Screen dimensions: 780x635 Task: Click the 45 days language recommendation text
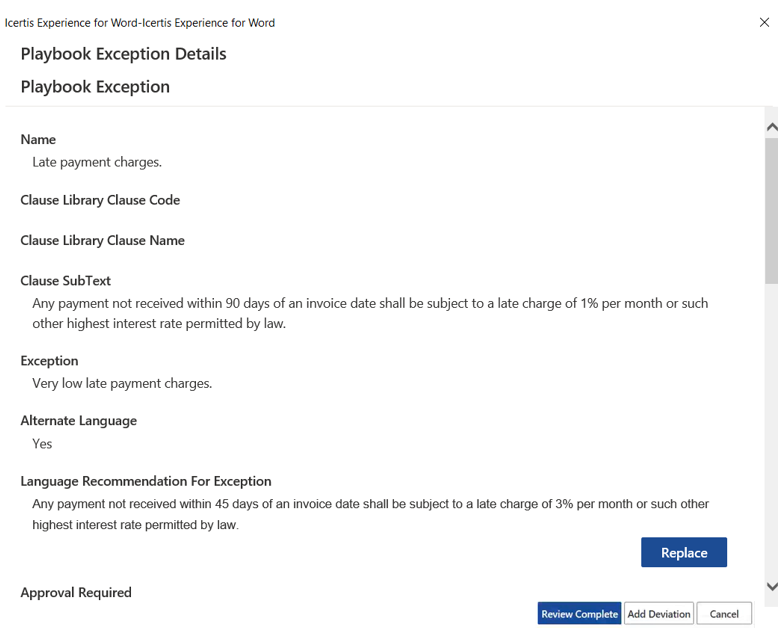click(x=370, y=514)
